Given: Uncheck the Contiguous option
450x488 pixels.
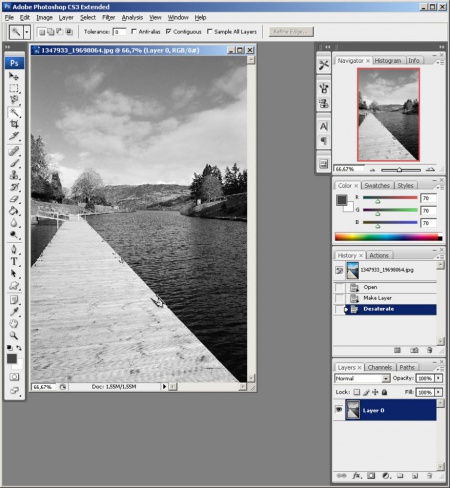Looking at the screenshot, I should pyautogui.click(x=169, y=31).
